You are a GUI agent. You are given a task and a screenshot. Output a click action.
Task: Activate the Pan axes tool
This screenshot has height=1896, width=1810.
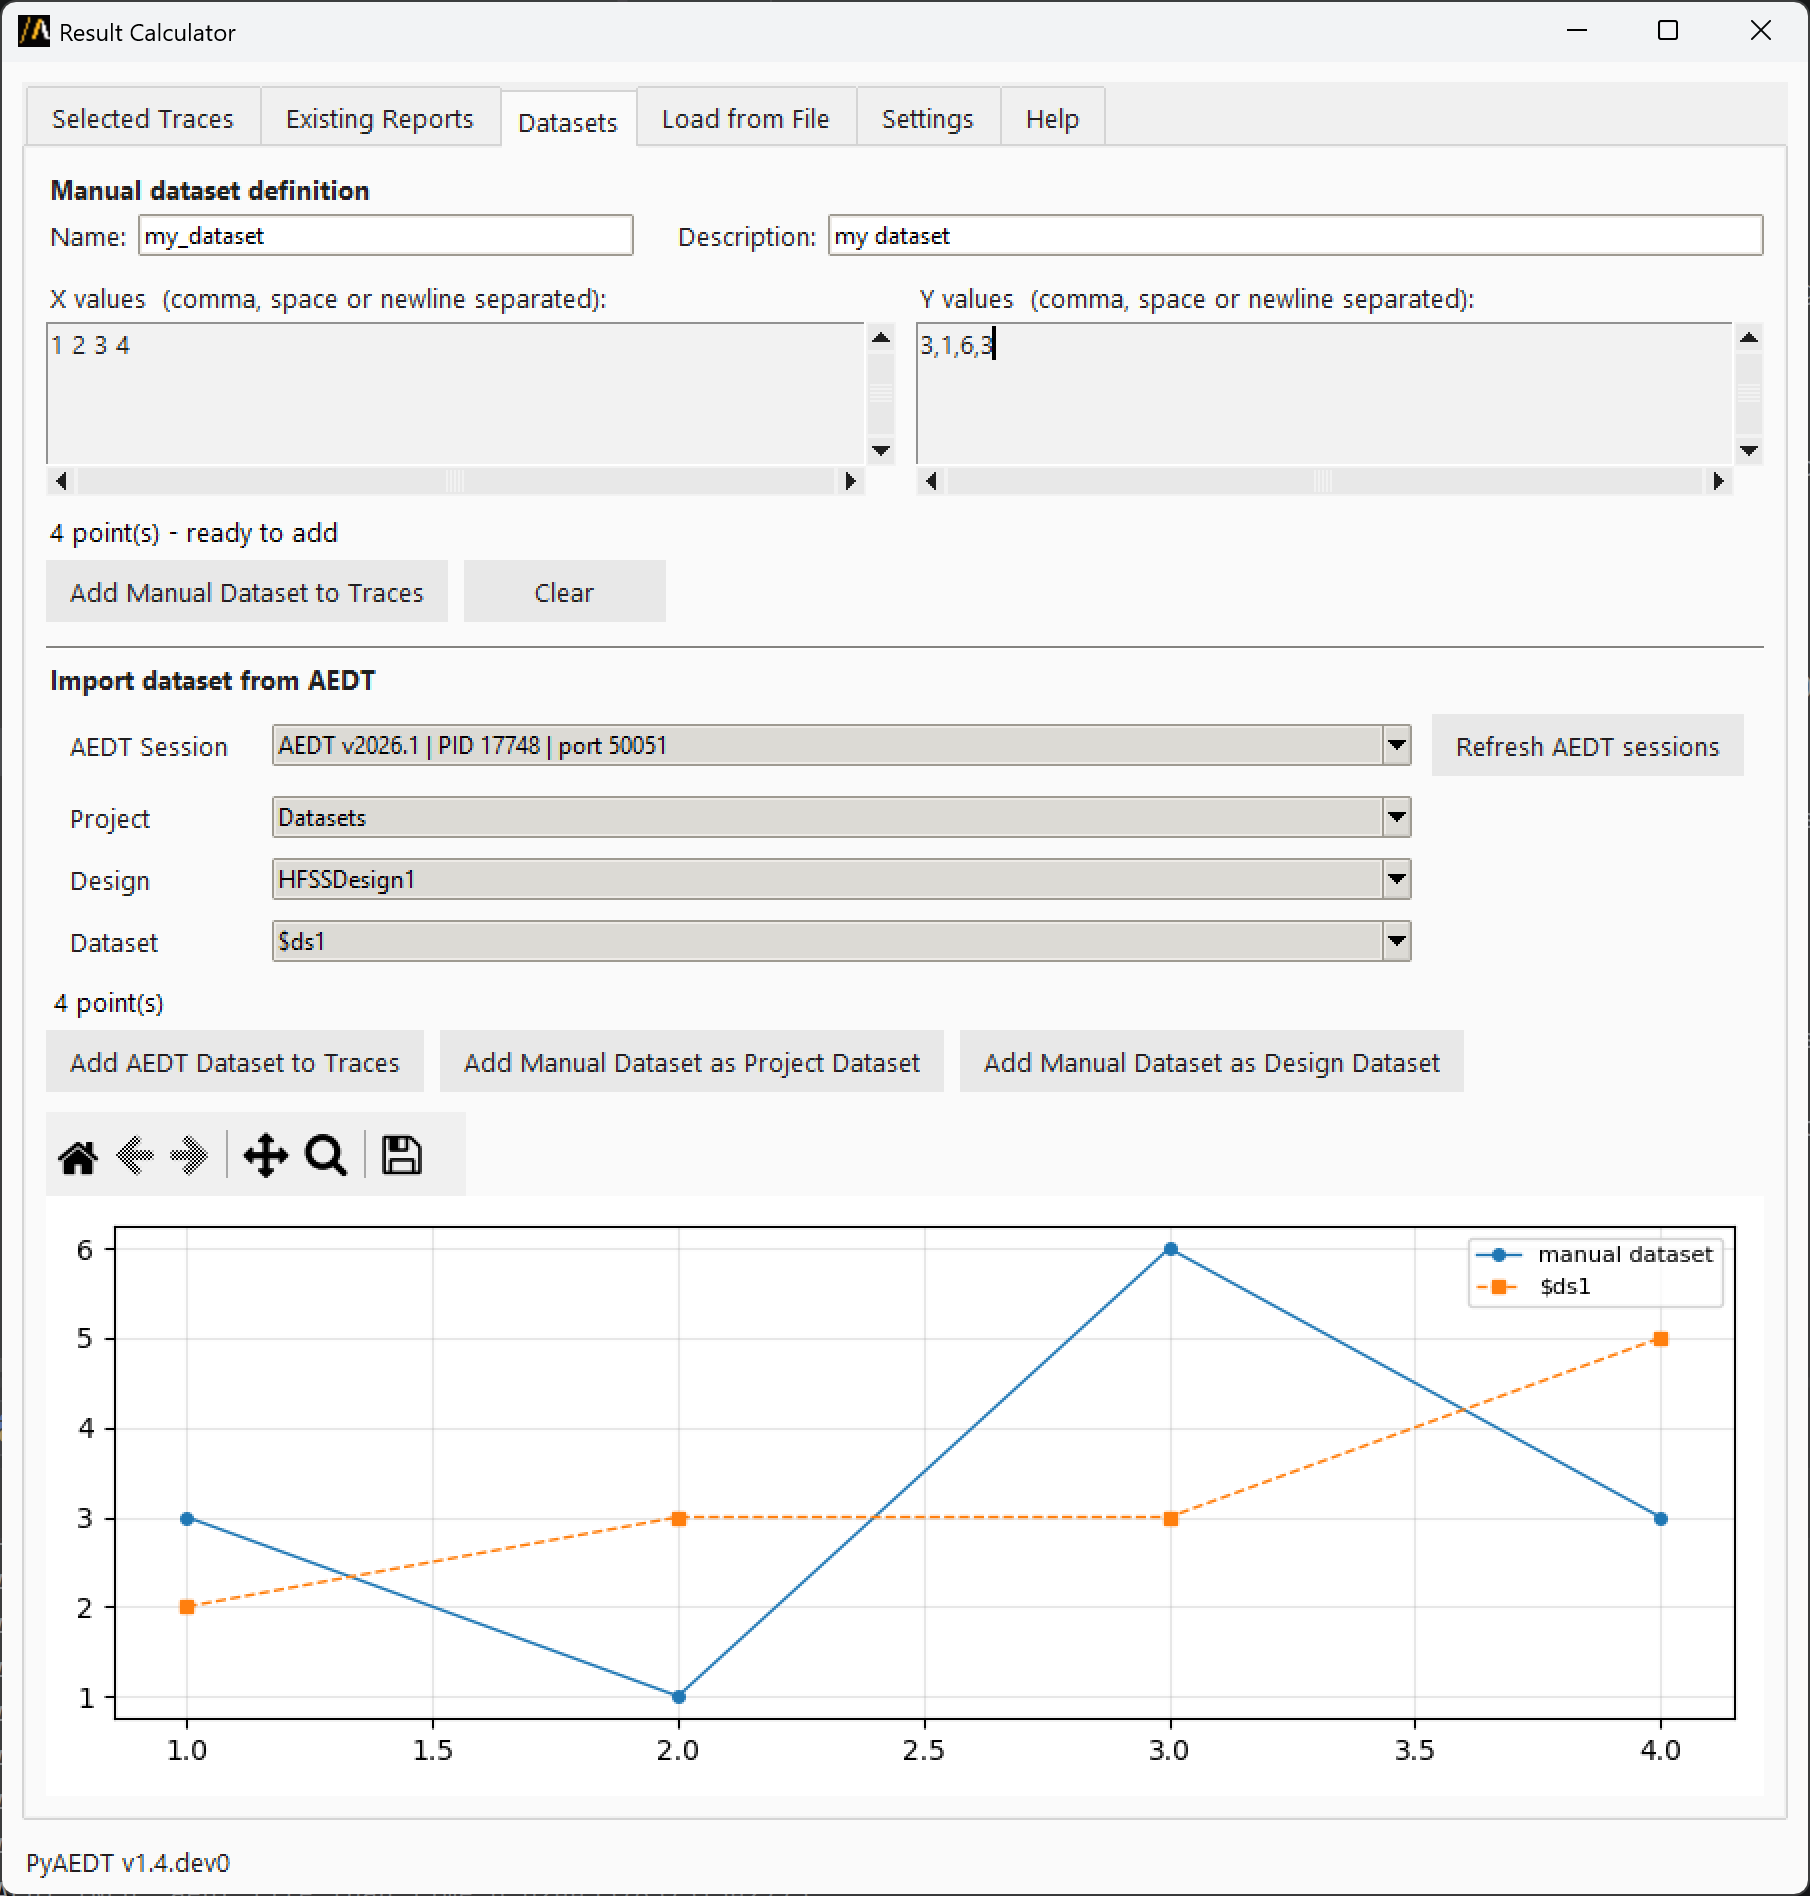(265, 1156)
